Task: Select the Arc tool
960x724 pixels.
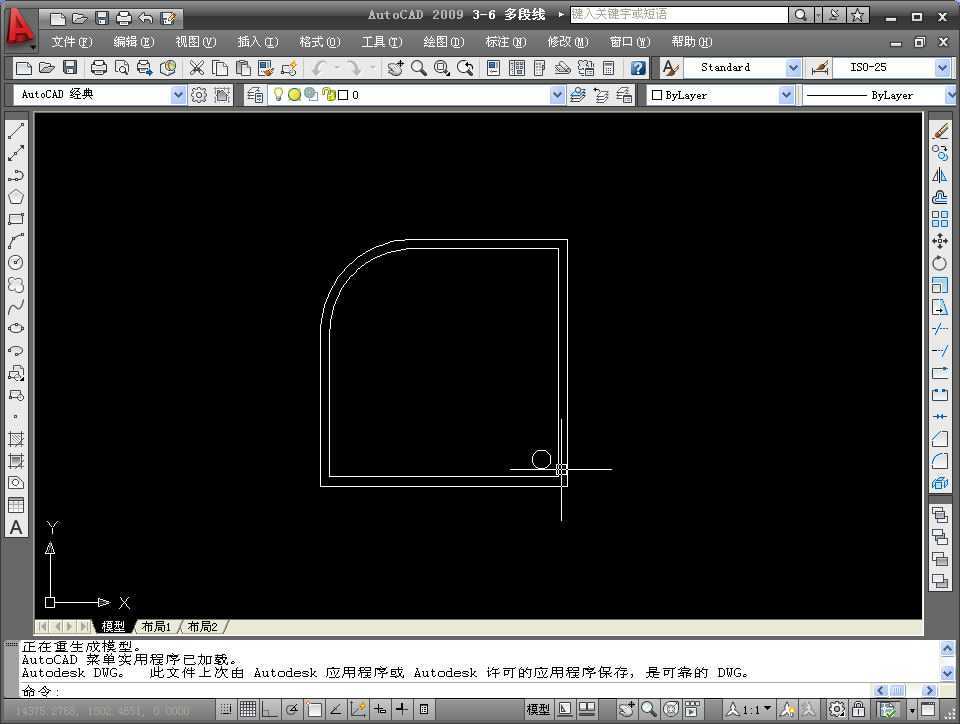Action: point(16,241)
